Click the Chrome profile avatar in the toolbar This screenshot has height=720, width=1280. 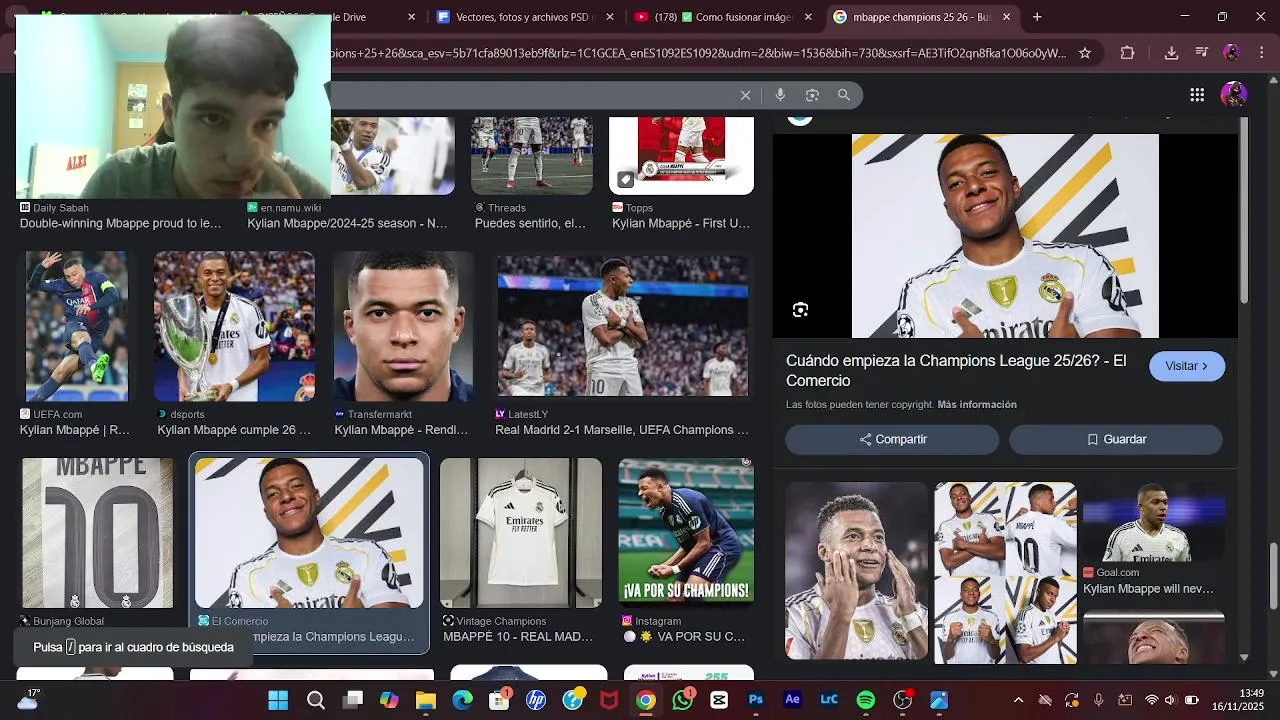(1232, 53)
